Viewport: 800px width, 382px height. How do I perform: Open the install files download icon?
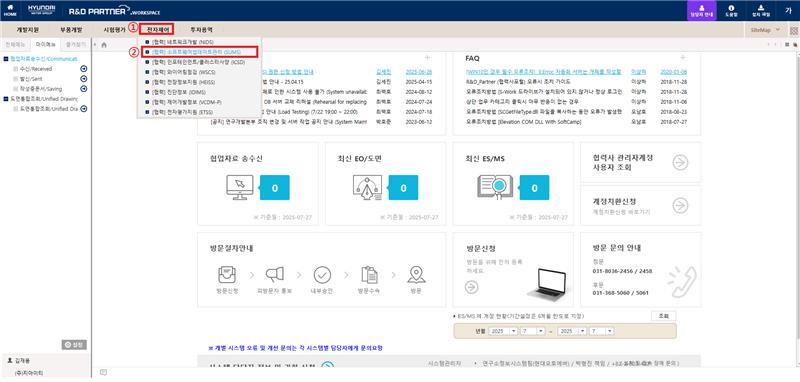pos(761,10)
